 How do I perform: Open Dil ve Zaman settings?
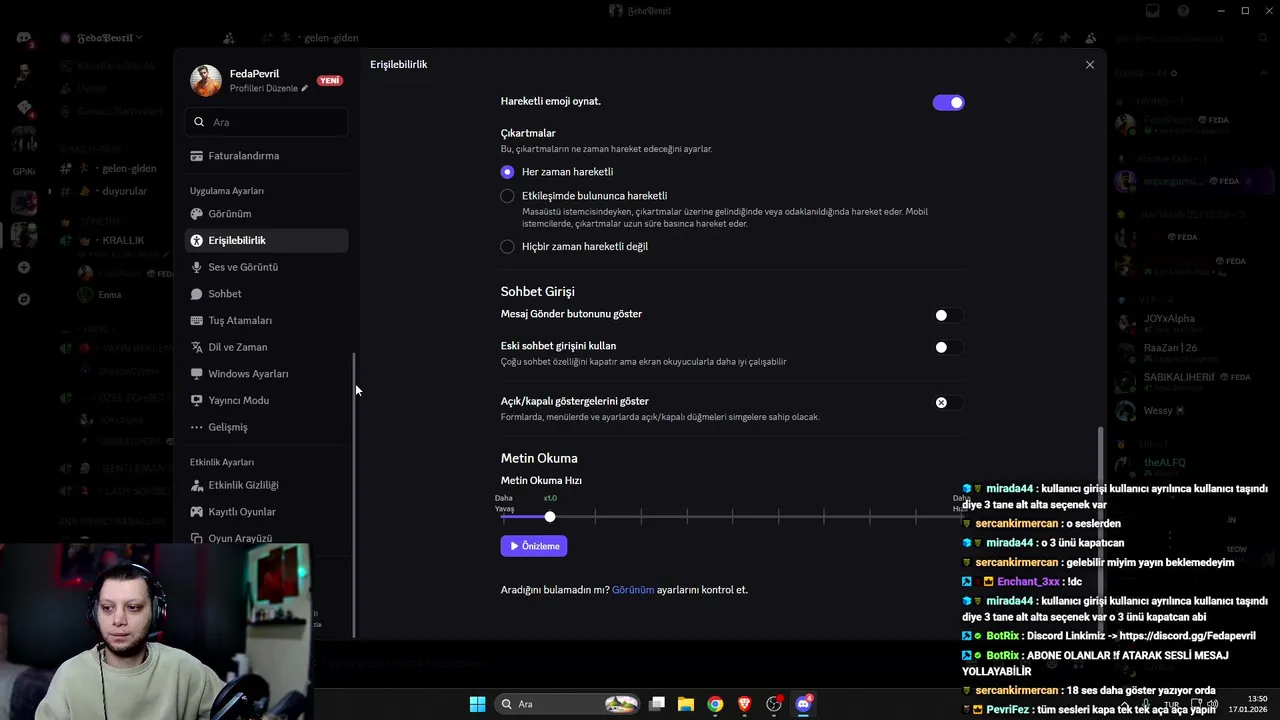pyautogui.click(x=266, y=347)
